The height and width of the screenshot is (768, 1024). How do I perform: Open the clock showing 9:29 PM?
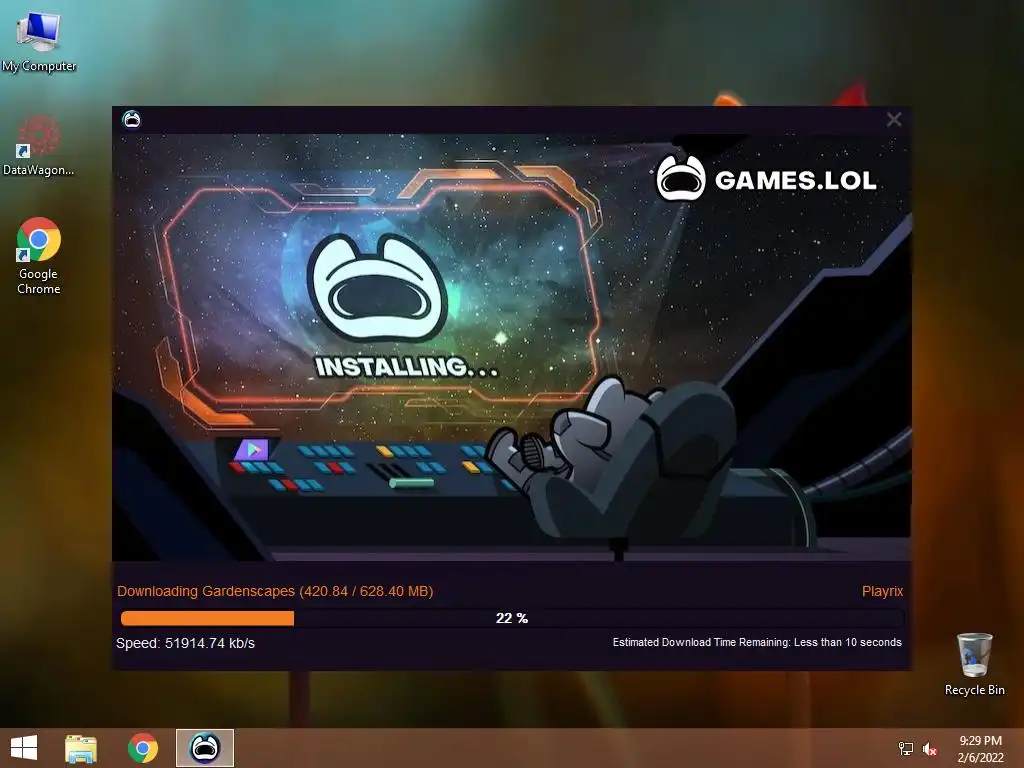point(980,748)
